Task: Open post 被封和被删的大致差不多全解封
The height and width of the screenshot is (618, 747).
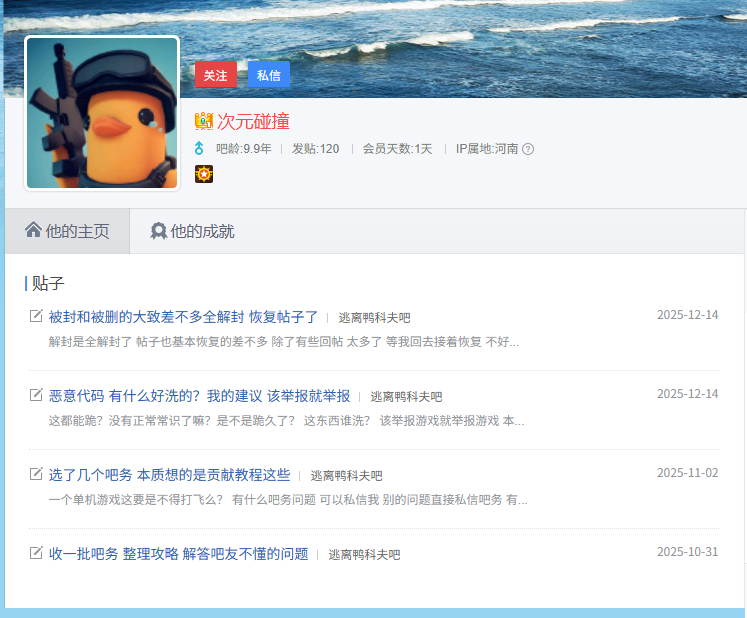Action: [x=183, y=317]
